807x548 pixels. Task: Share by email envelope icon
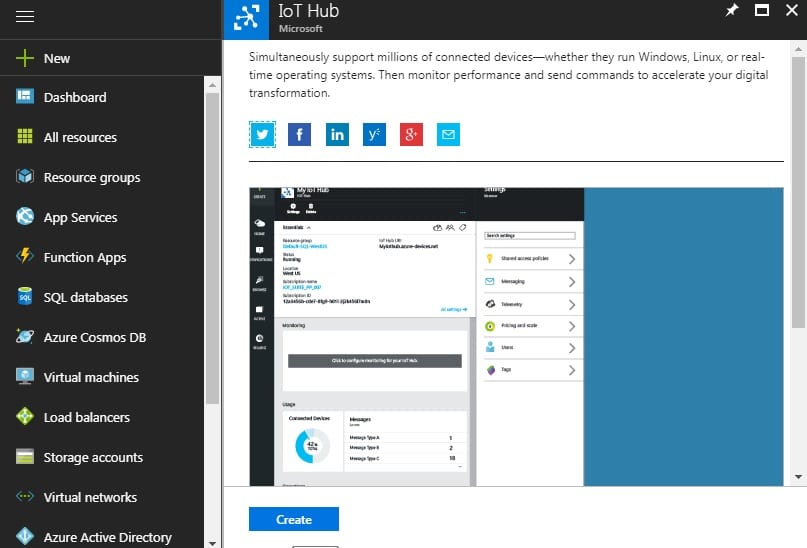tap(448, 134)
